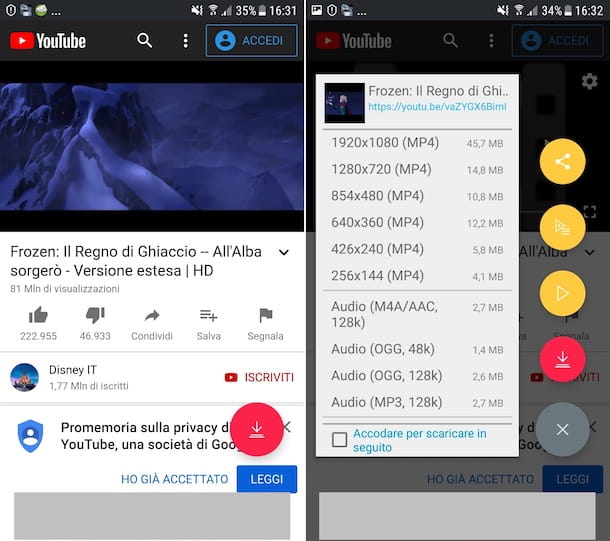Image resolution: width=610 pixels, height=541 pixels.
Task: Tap the yellow play floating button
Action: pos(562,293)
